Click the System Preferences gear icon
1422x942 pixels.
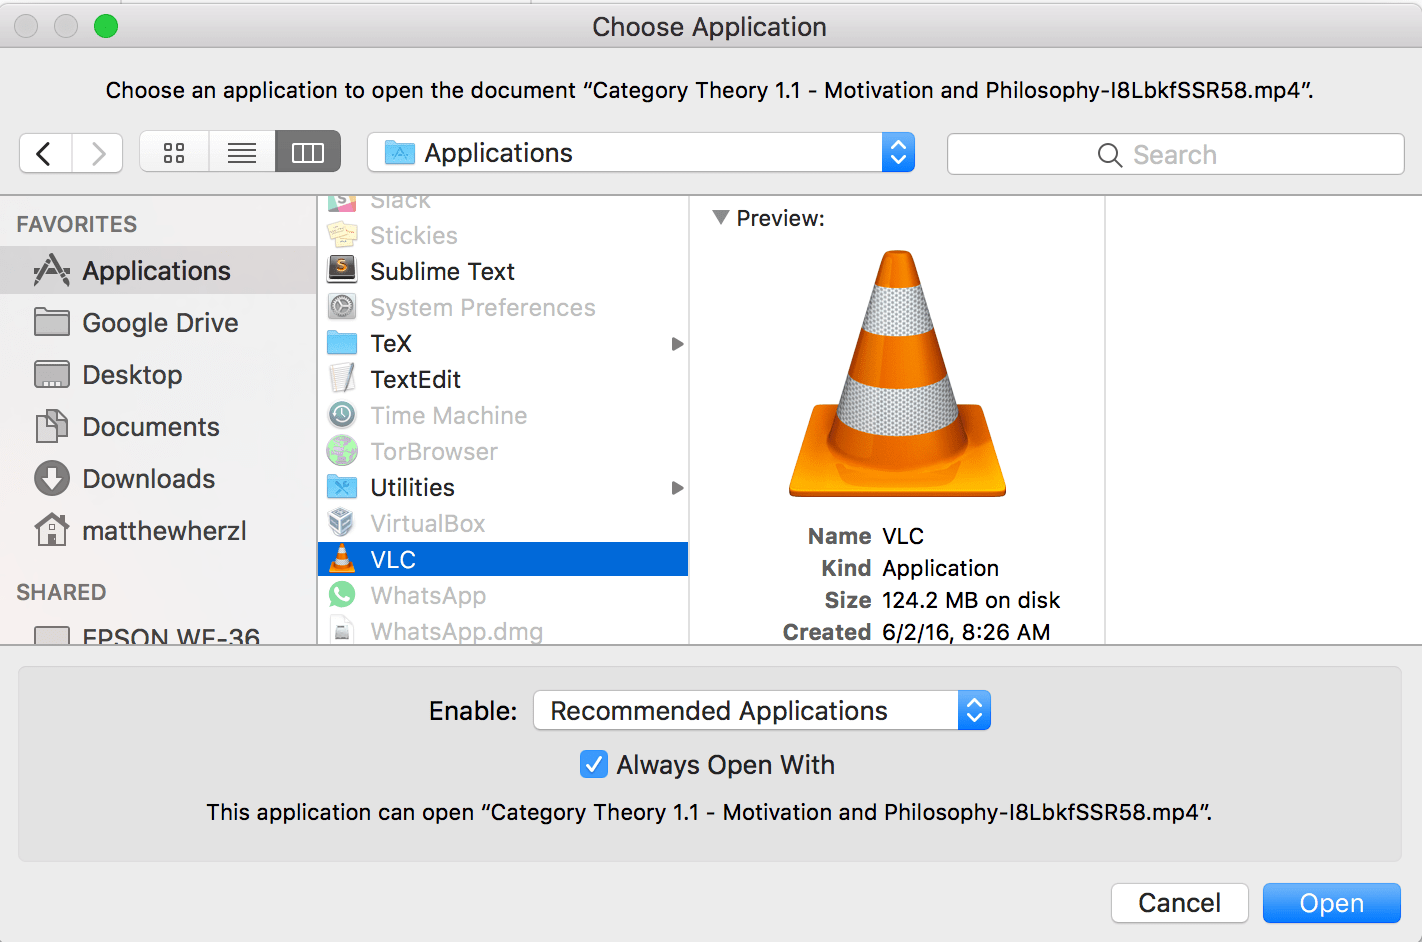(x=342, y=307)
